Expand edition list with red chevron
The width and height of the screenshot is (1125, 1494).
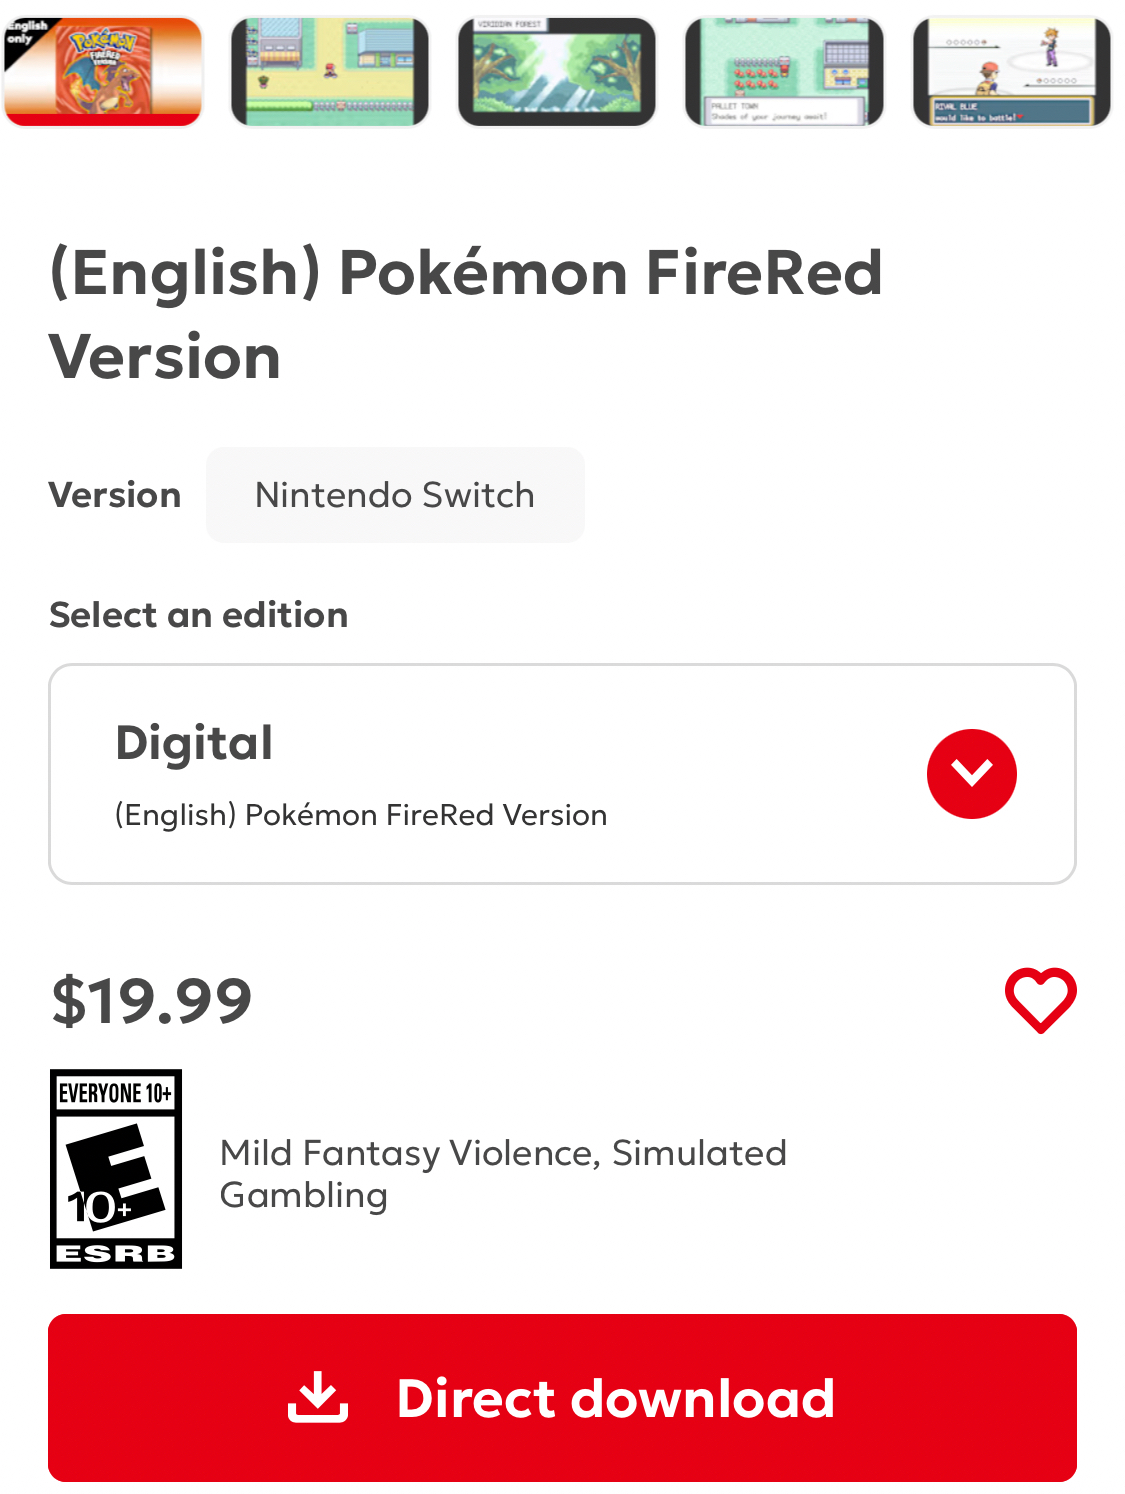click(971, 774)
